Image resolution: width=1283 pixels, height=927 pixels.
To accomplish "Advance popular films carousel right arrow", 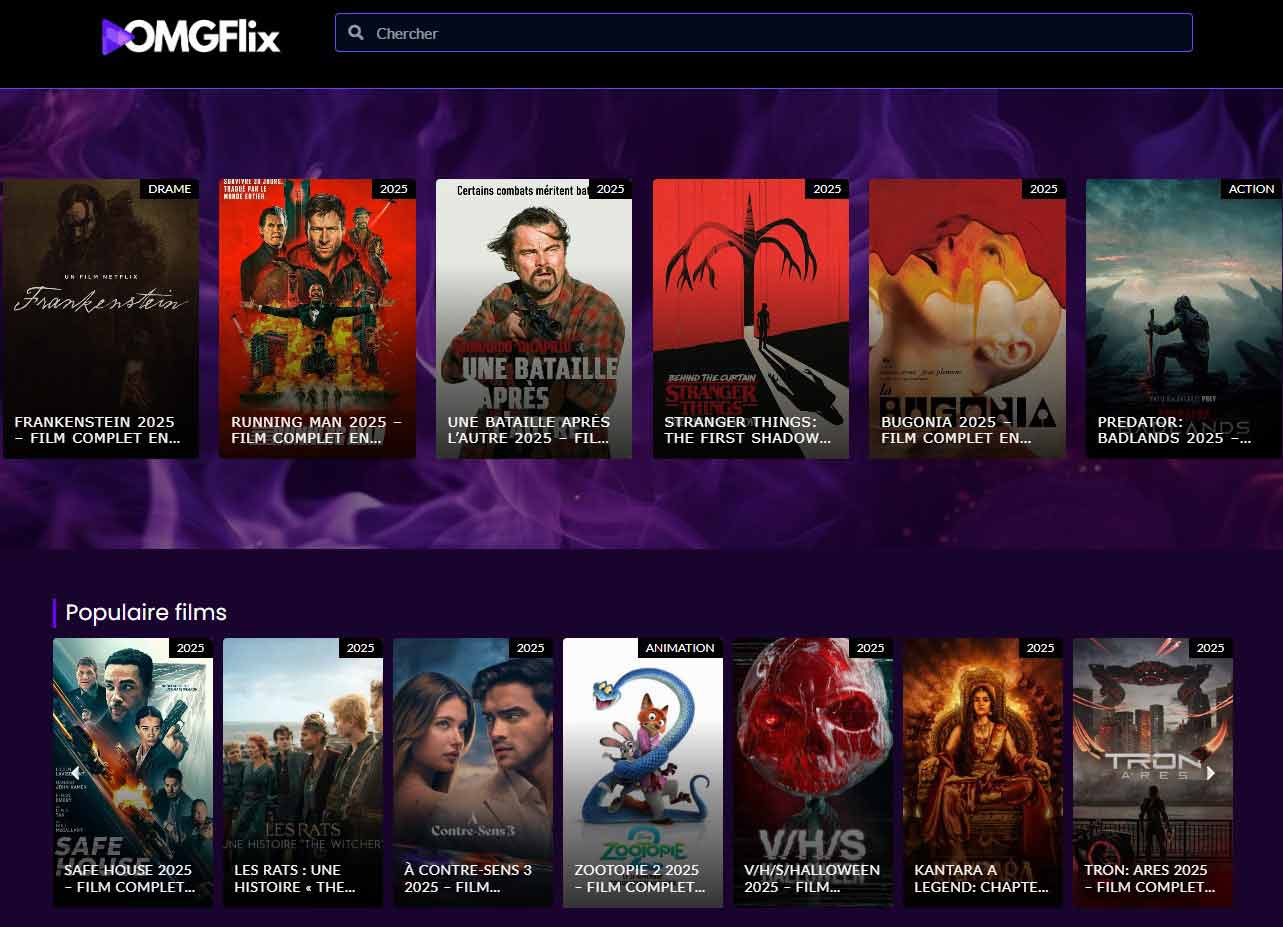I will (x=1211, y=773).
